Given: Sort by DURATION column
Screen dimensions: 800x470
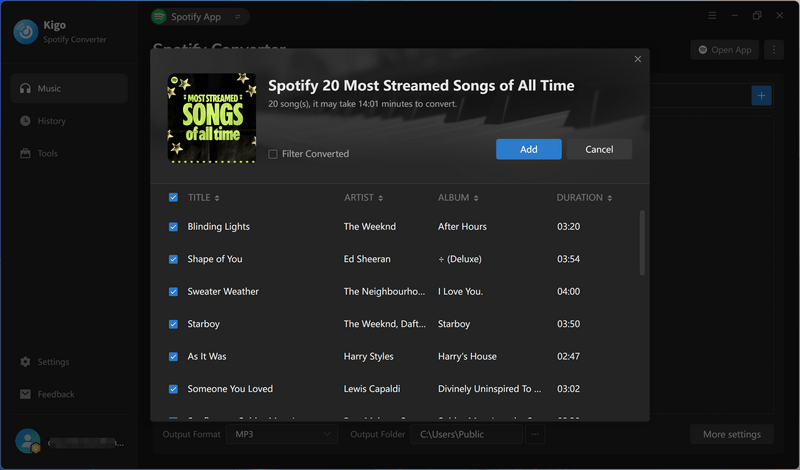Looking at the screenshot, I should point(584,197).
